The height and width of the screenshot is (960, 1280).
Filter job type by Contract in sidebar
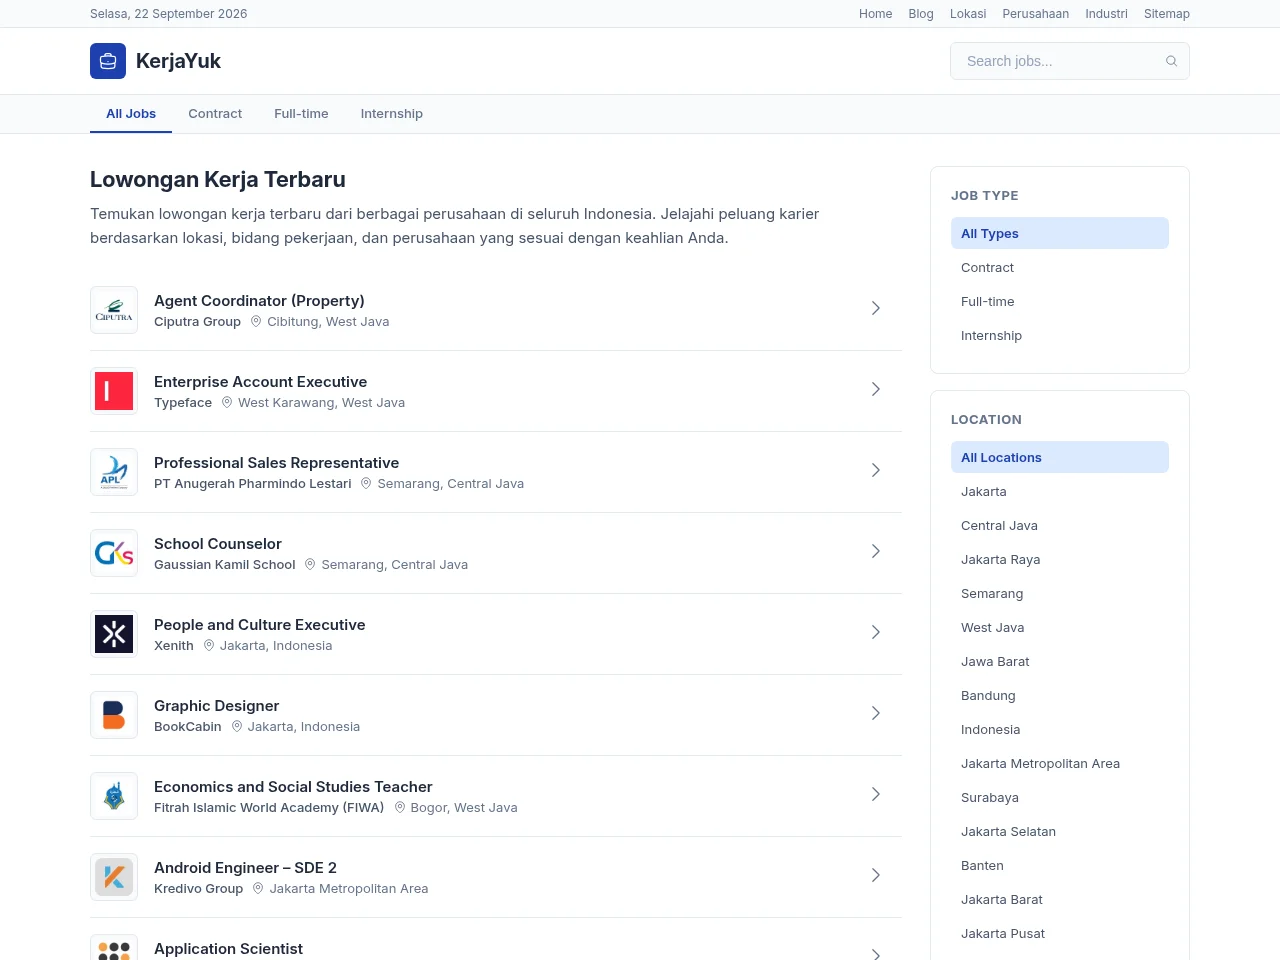[1060, 267]
